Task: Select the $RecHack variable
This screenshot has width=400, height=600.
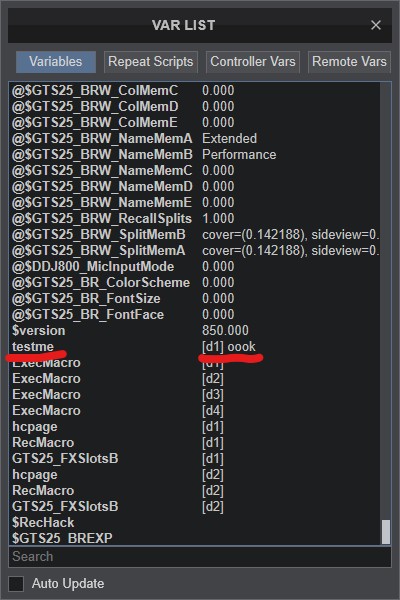Action: coord(195,523)
